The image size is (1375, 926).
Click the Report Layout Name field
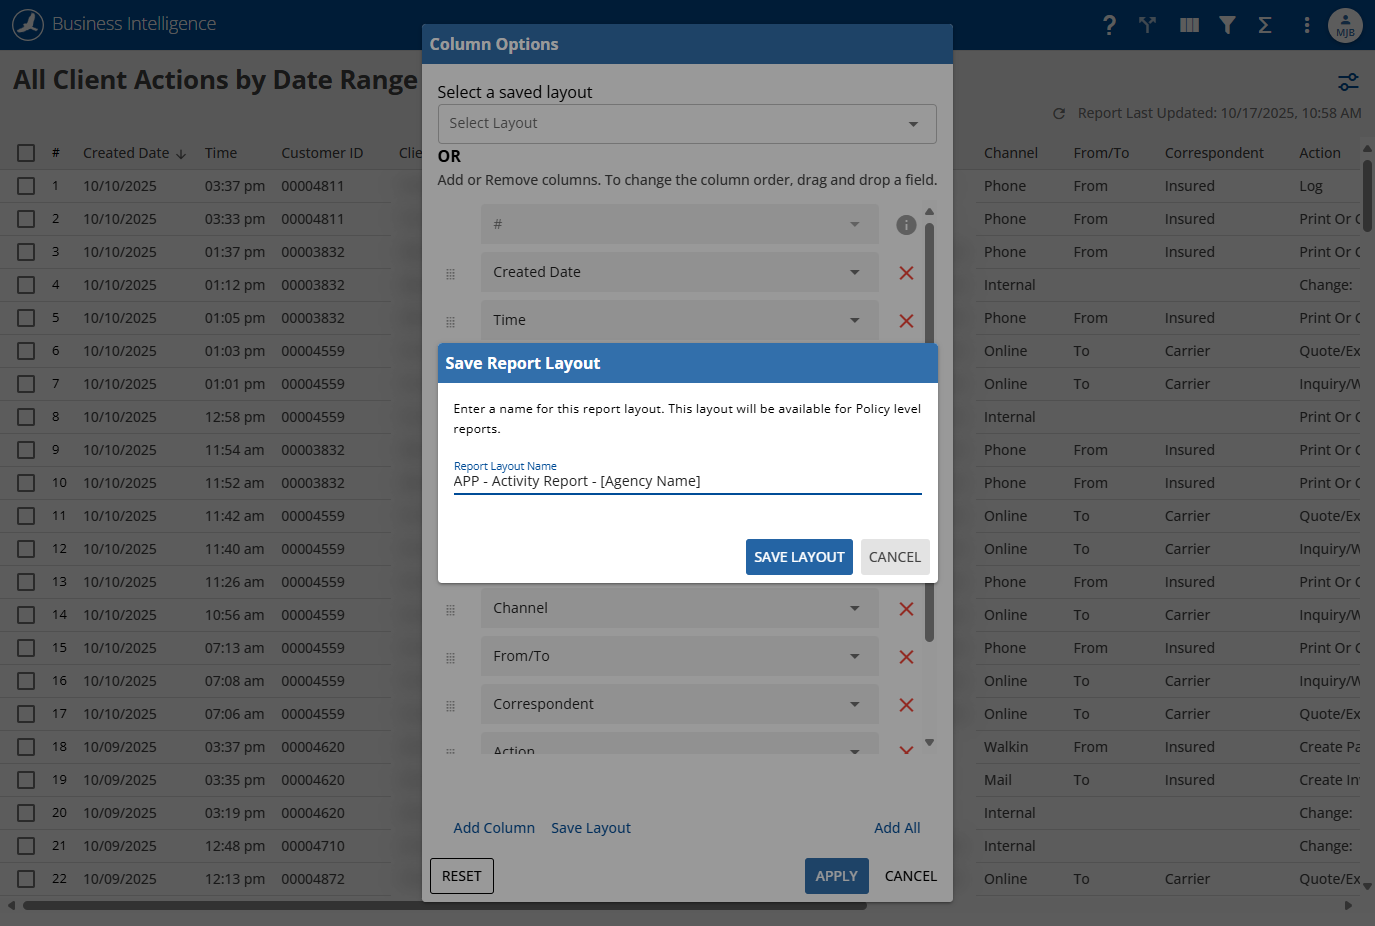click(x=687, y=481)
